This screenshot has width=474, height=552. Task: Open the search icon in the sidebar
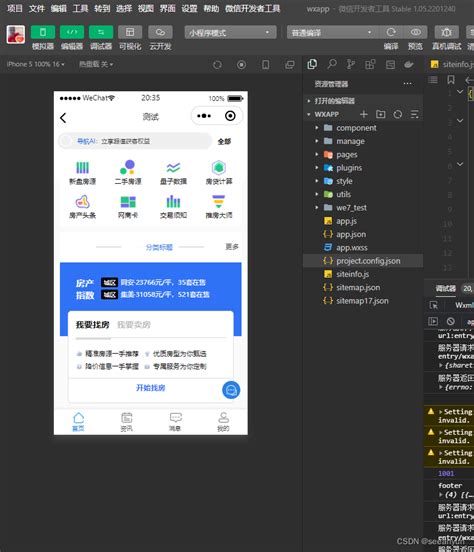click(331, 64)
